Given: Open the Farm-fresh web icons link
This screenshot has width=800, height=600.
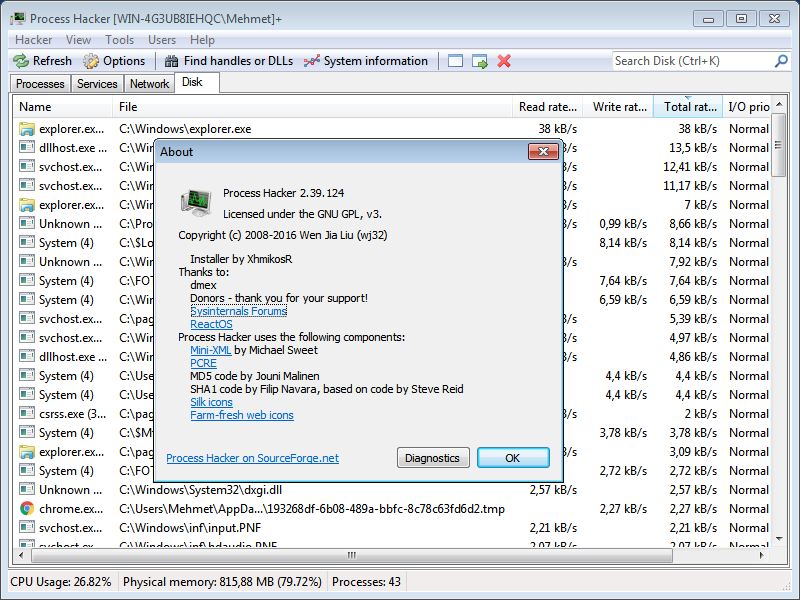Looking at the screenshot, I should click(x=242, y=415).
